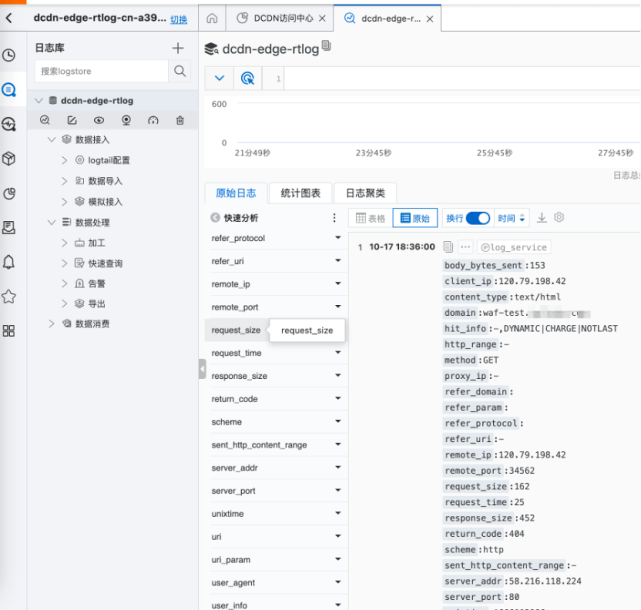Click the 搜索logstore search input field

100,71
